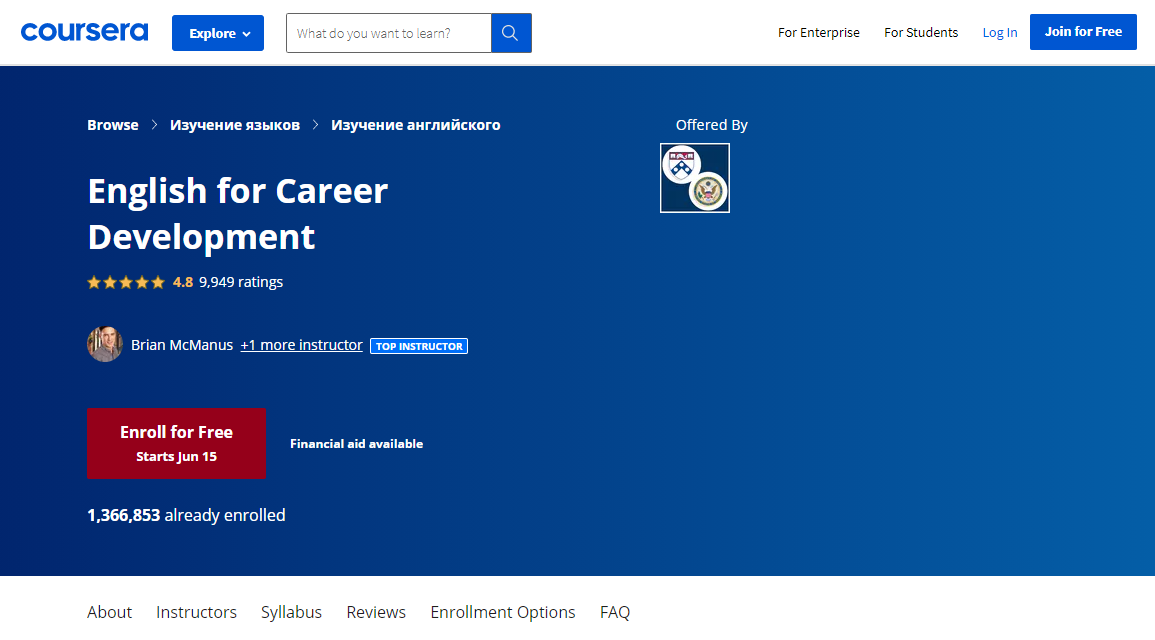Click the 4.8 rating value
1155x640 pixels.
183,282
